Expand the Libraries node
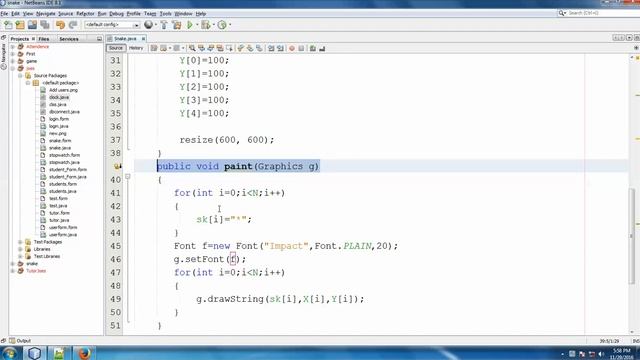The width and height of the screenshot is (640, 360). (x=20, y=249)
